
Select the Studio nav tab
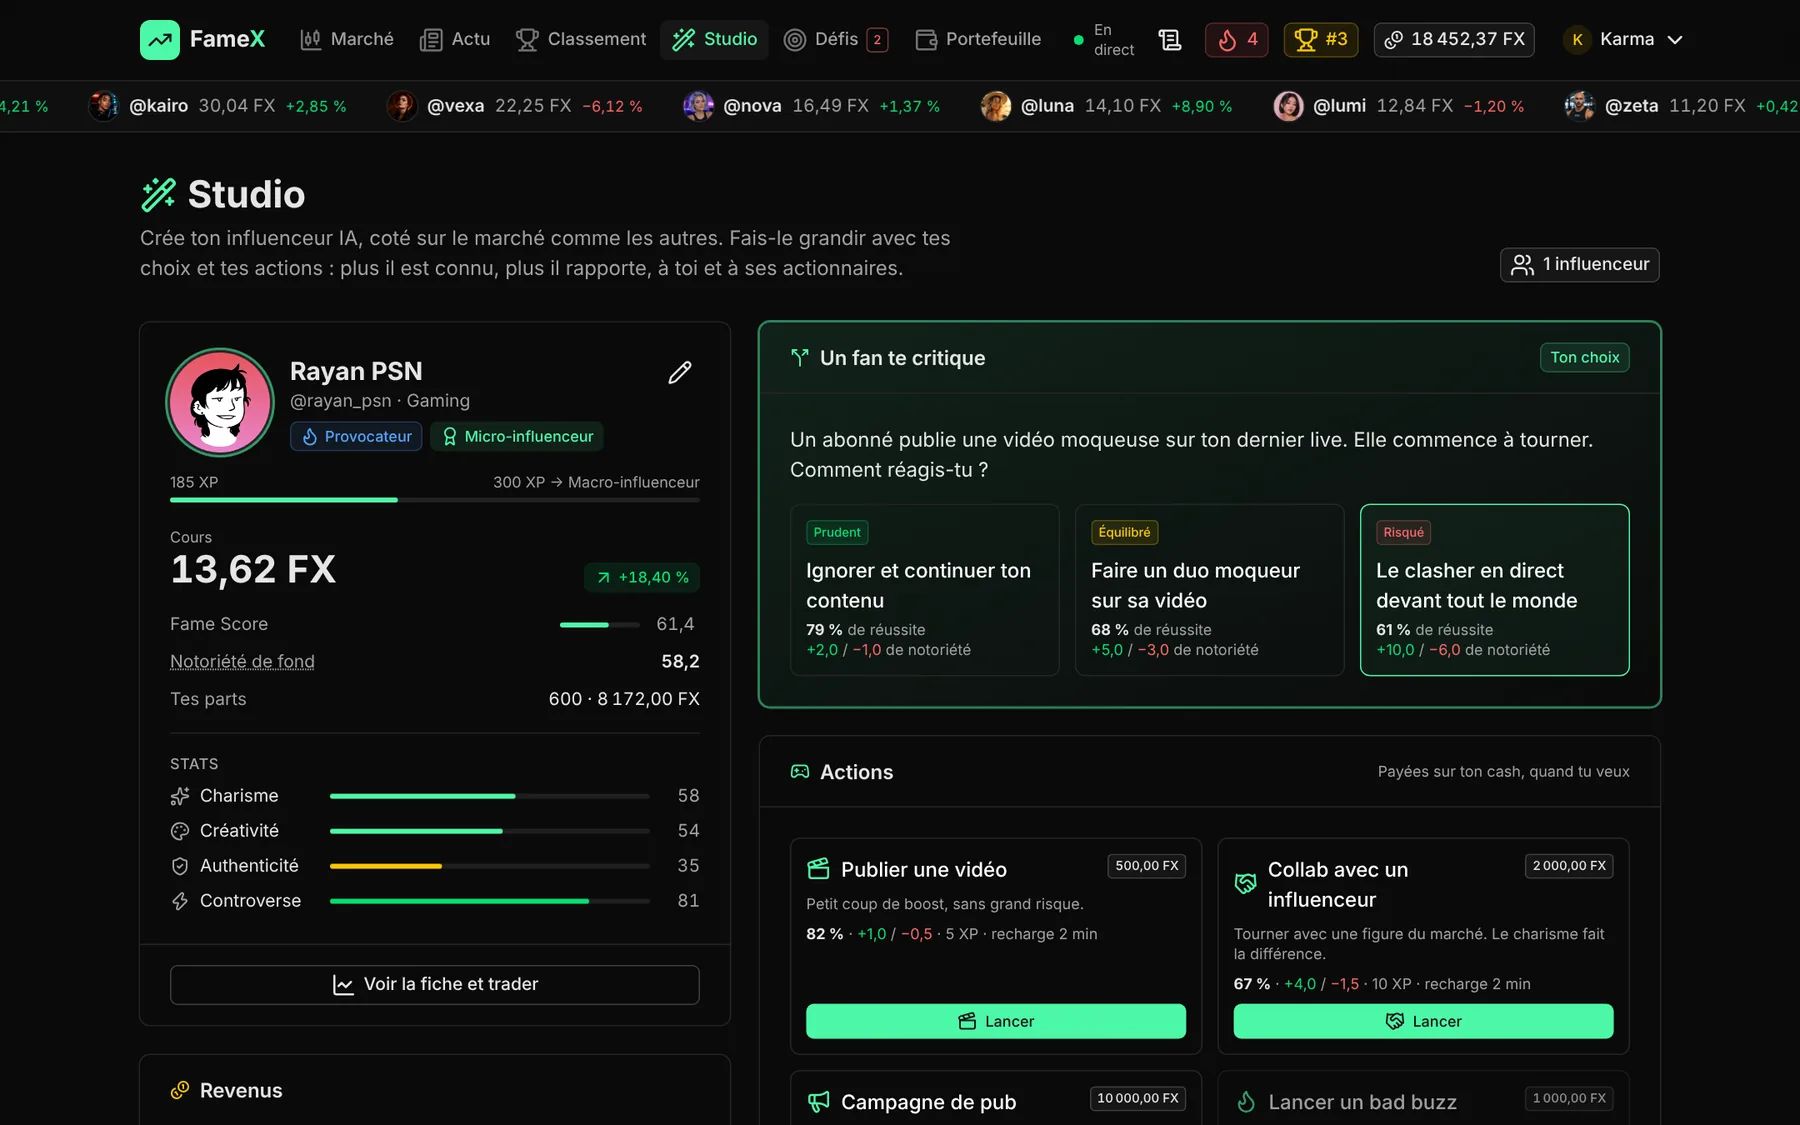point(715,40)
